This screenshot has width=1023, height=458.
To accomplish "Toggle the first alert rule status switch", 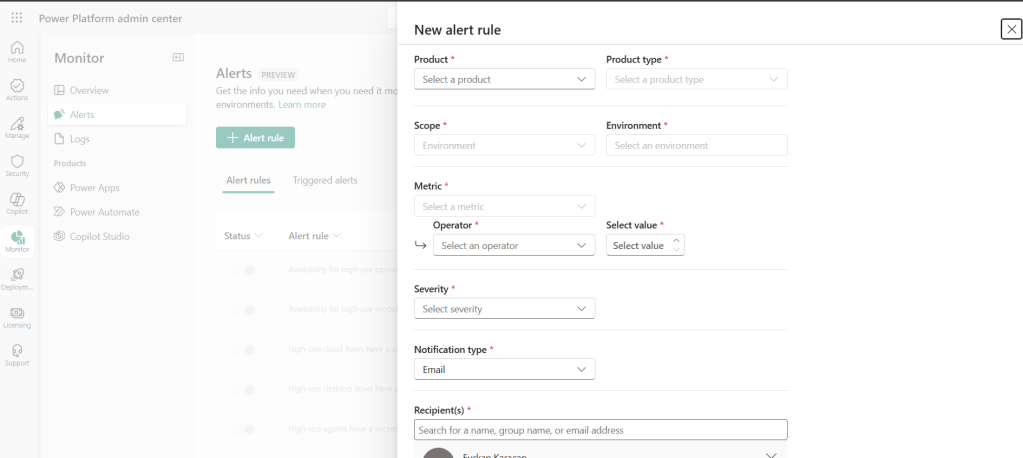I will [243, 270].
